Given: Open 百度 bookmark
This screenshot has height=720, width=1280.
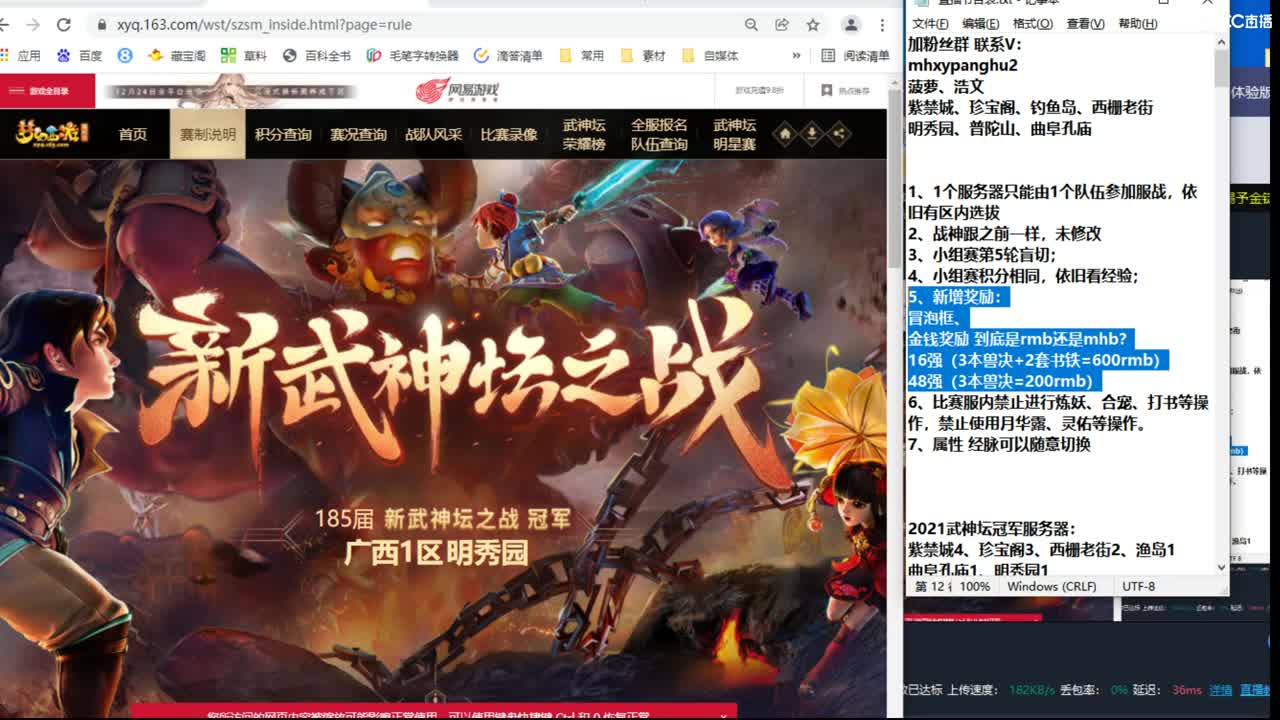Looking at the screenshot, I should pyautogui.click(x=79, y=56).
